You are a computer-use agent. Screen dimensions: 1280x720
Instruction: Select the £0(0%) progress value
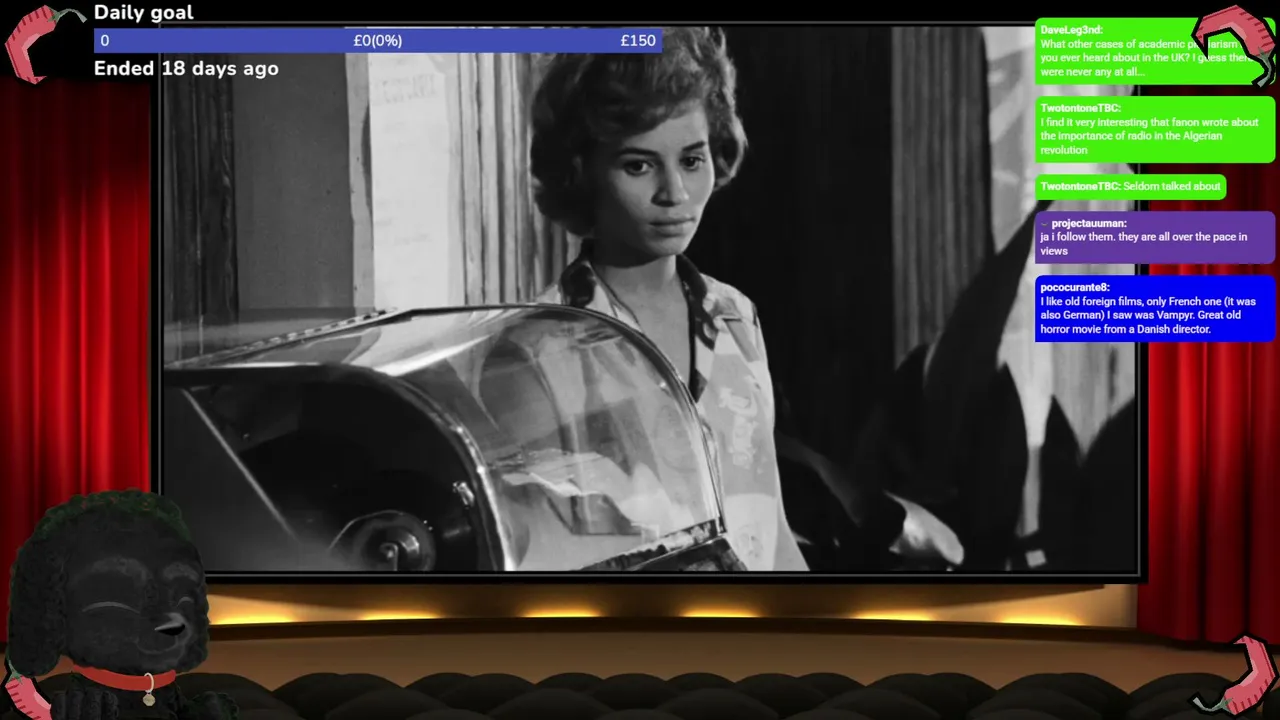(x=378, y=41)
